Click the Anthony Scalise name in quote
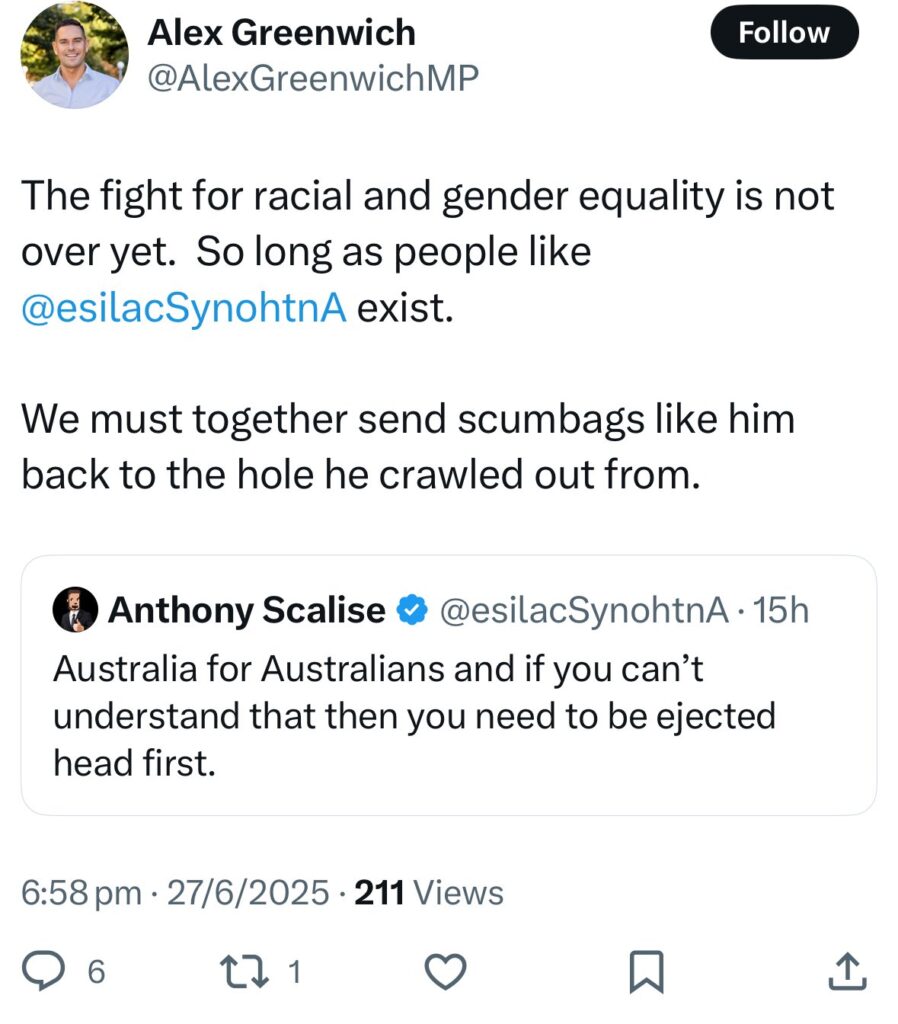The image size is (898, 1024). click(247, 610)
